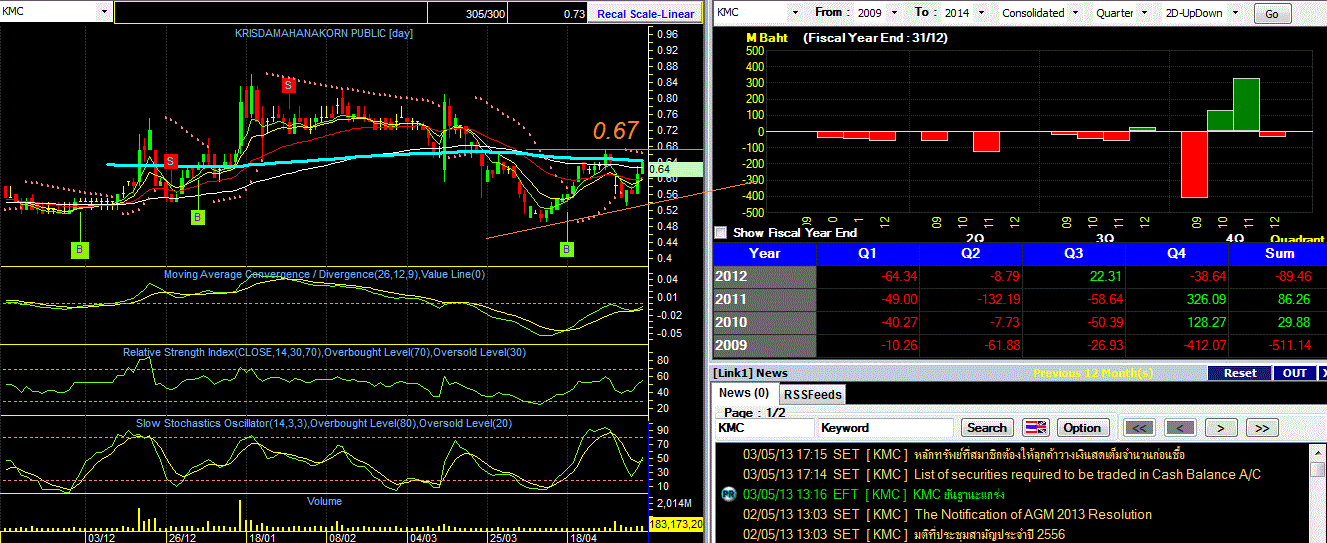Click the Q1 column header

point(868,254)
